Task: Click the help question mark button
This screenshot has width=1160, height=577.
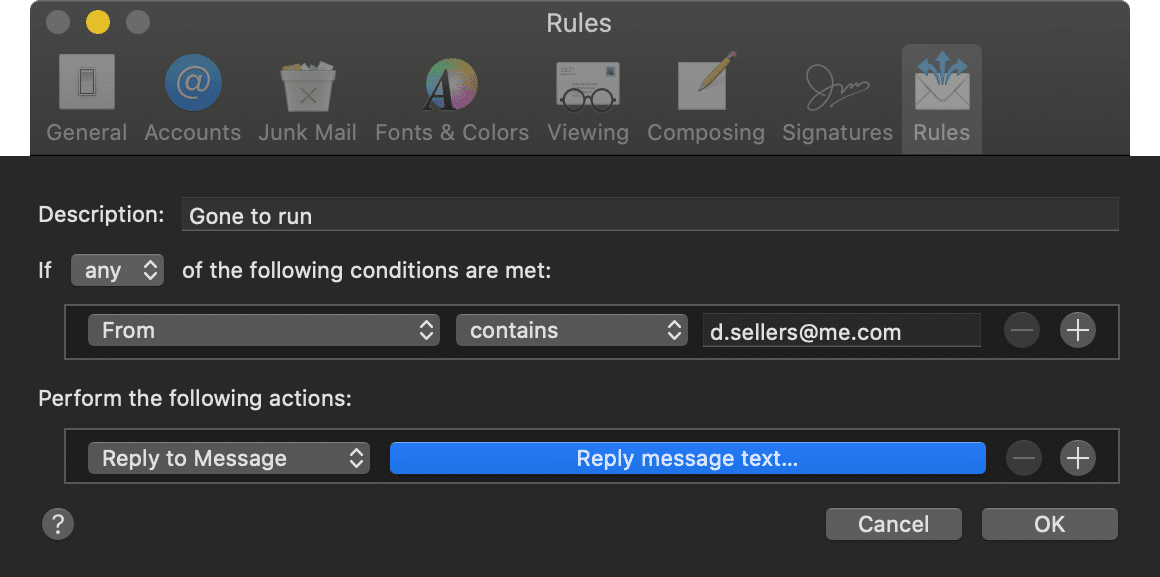Action: click(x=58, y=523)
